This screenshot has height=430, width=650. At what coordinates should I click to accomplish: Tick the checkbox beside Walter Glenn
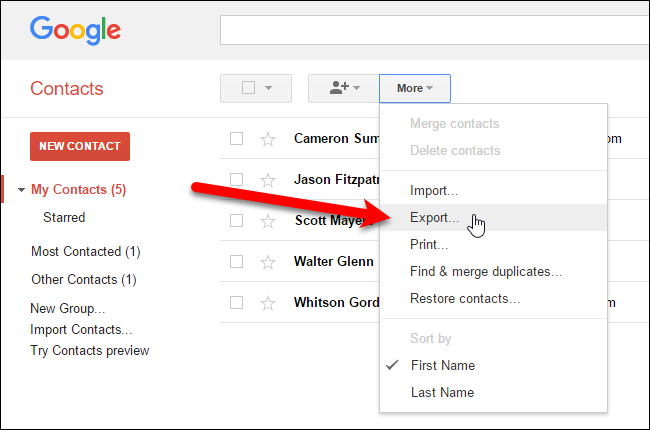point(237,262)
